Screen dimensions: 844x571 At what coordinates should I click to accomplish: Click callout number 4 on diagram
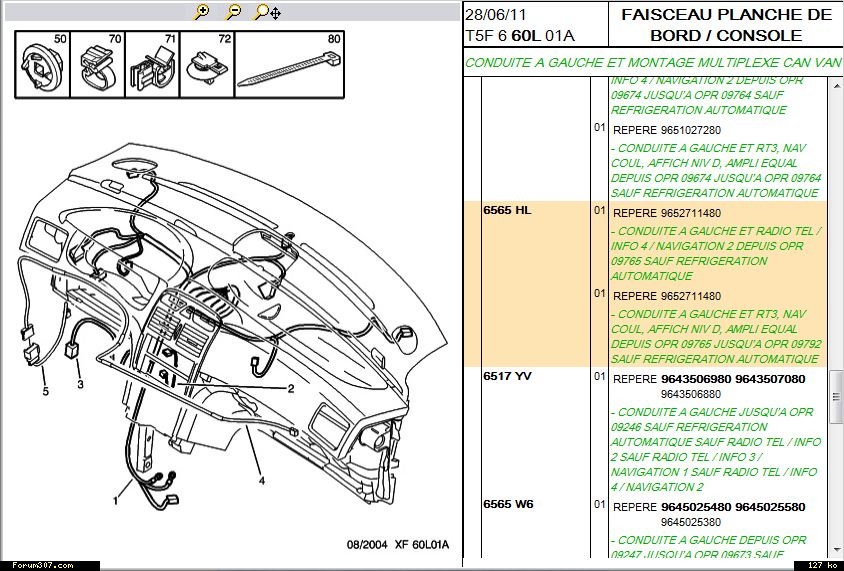coord(261,479)
